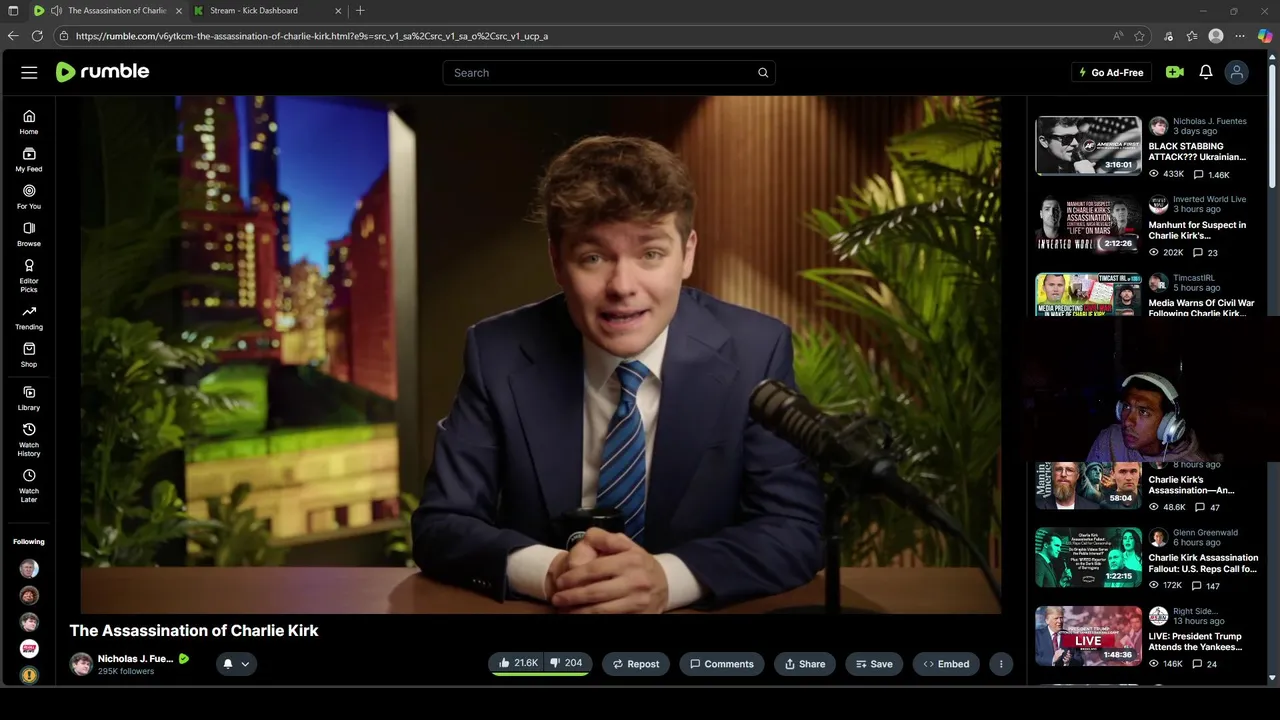
Task: Click the 295K followers text
Action: (126, 671)
